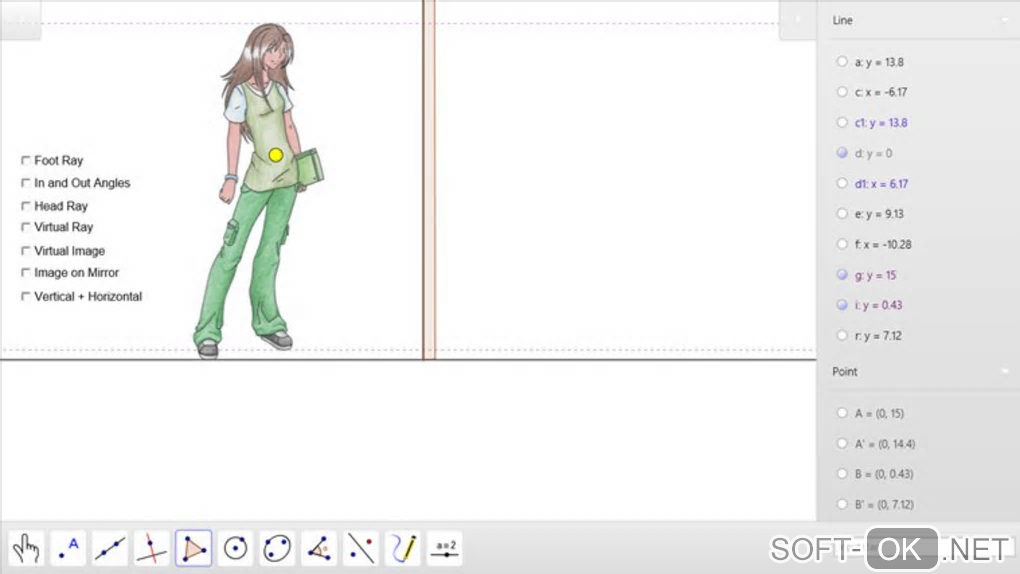The width and height of the screenshot is (1020, 574).
Task: Select the Pen/Freehand tool
Action: (x=403, y=548)
